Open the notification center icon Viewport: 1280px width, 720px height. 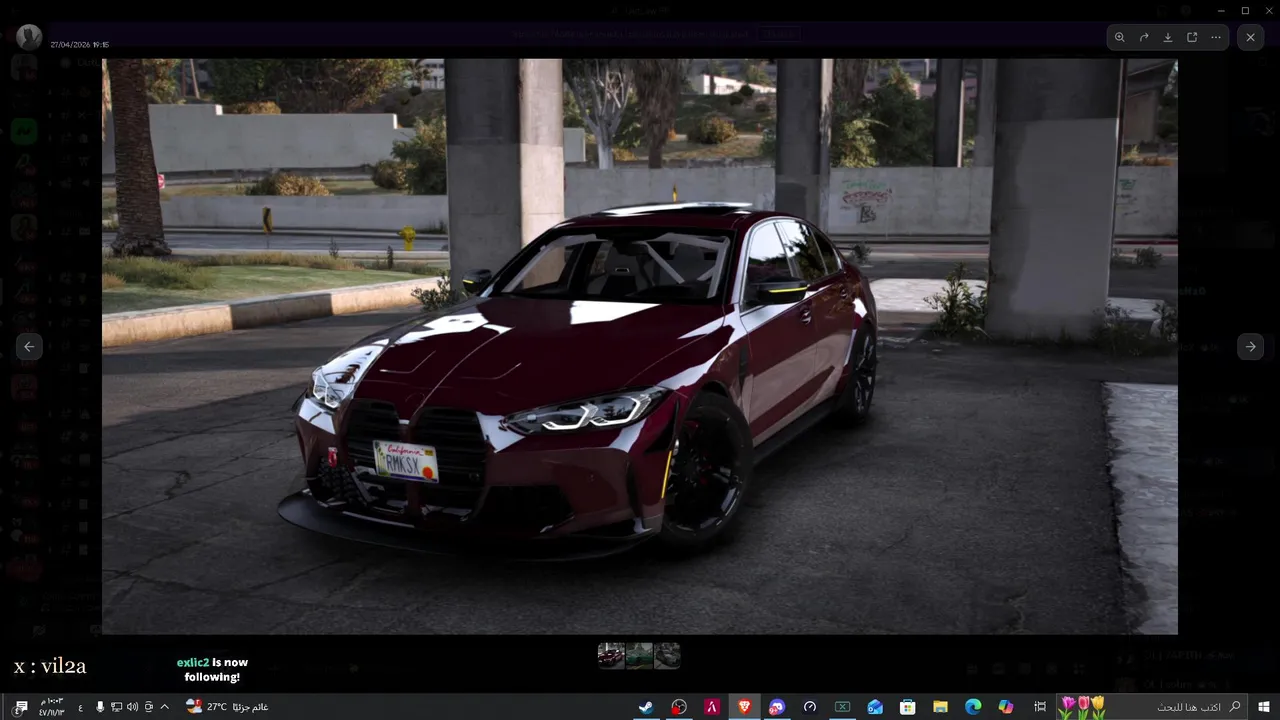coord(21,707)
